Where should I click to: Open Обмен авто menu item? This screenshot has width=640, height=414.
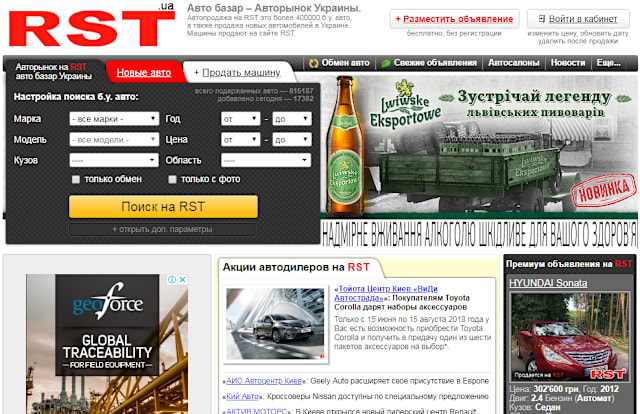pos(340,63)
